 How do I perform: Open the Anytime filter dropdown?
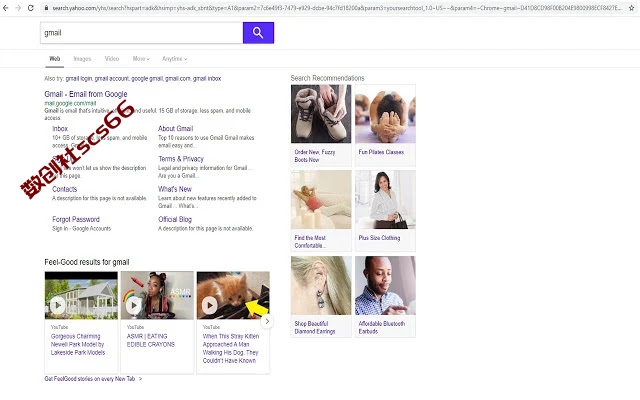174,59
